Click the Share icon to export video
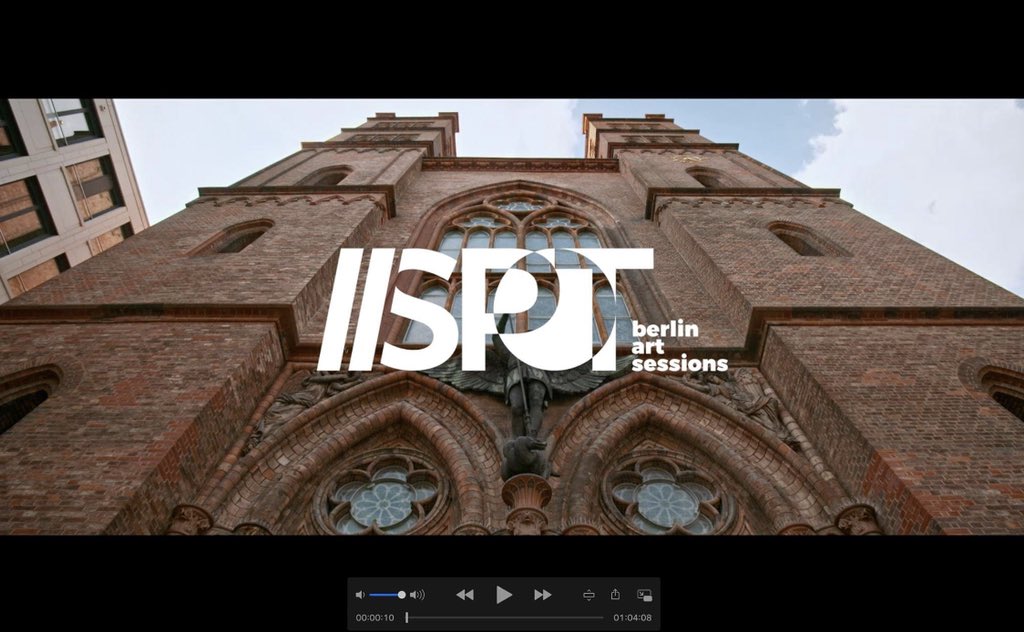 click(x=617, y=592)
